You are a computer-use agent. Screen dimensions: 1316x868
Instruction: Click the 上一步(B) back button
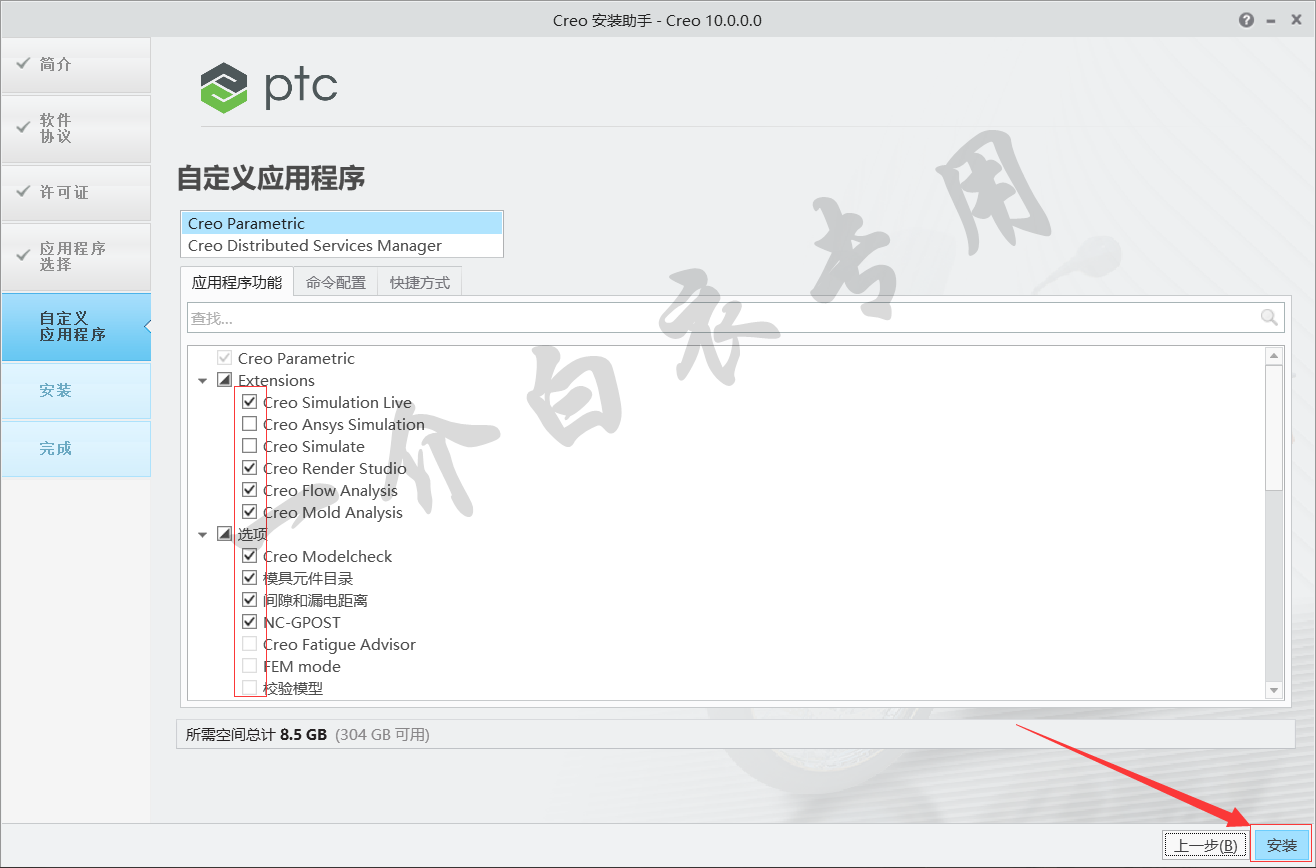click(x=1205, y=846)
